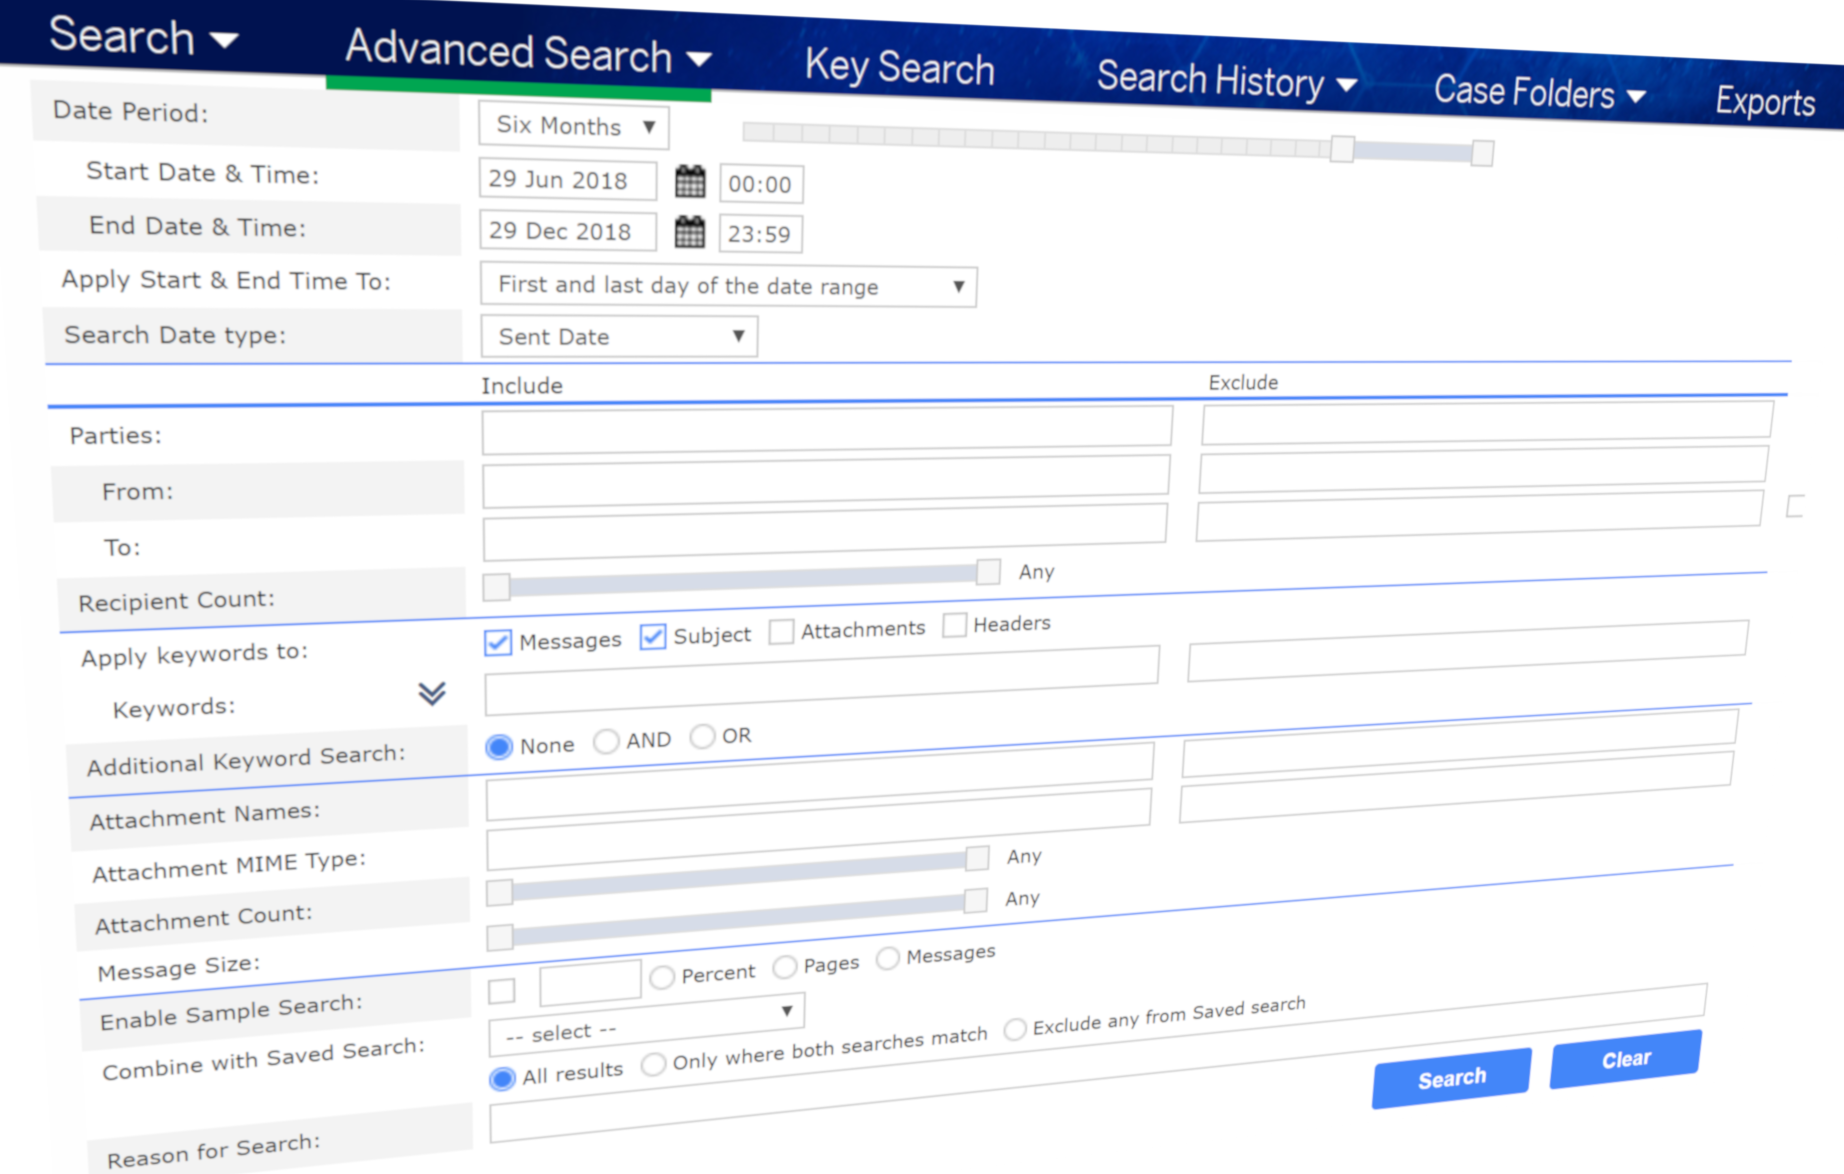Go to the Key Search tab
Image resolution: width=1844 pixels, height=1174 pixels.
(899, 68)
